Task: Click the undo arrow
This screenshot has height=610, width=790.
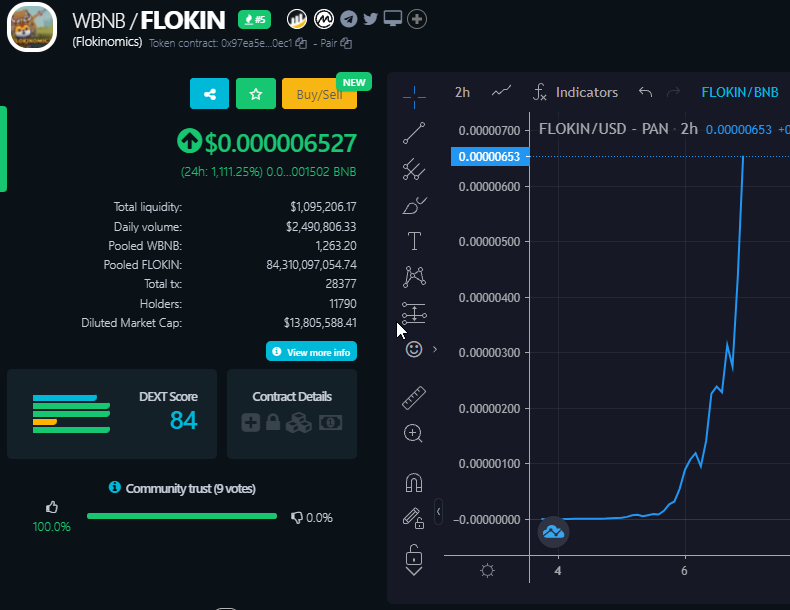Action: point(645,92)
